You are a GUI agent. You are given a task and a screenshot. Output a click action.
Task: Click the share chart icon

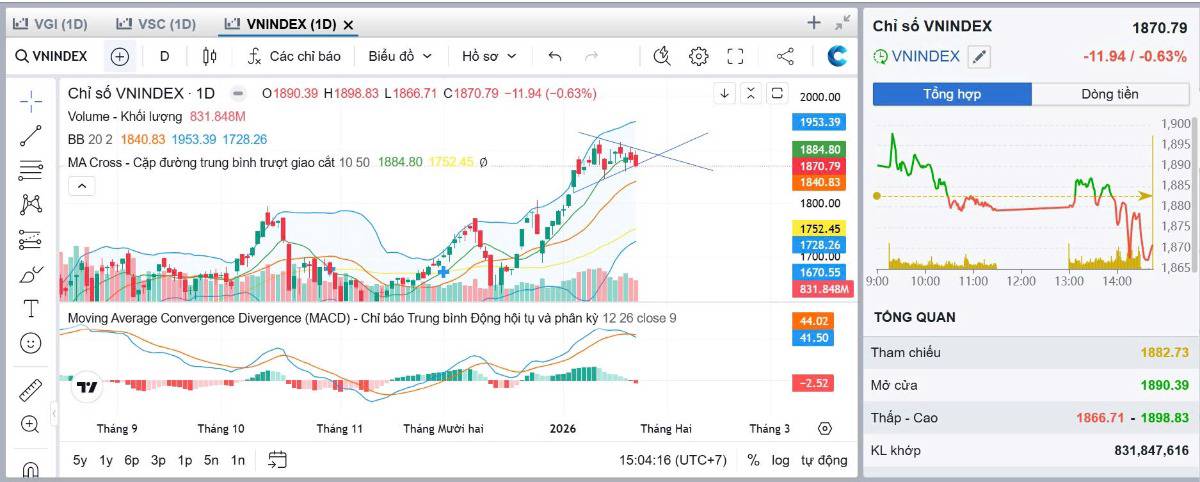[x=785, y=56]
